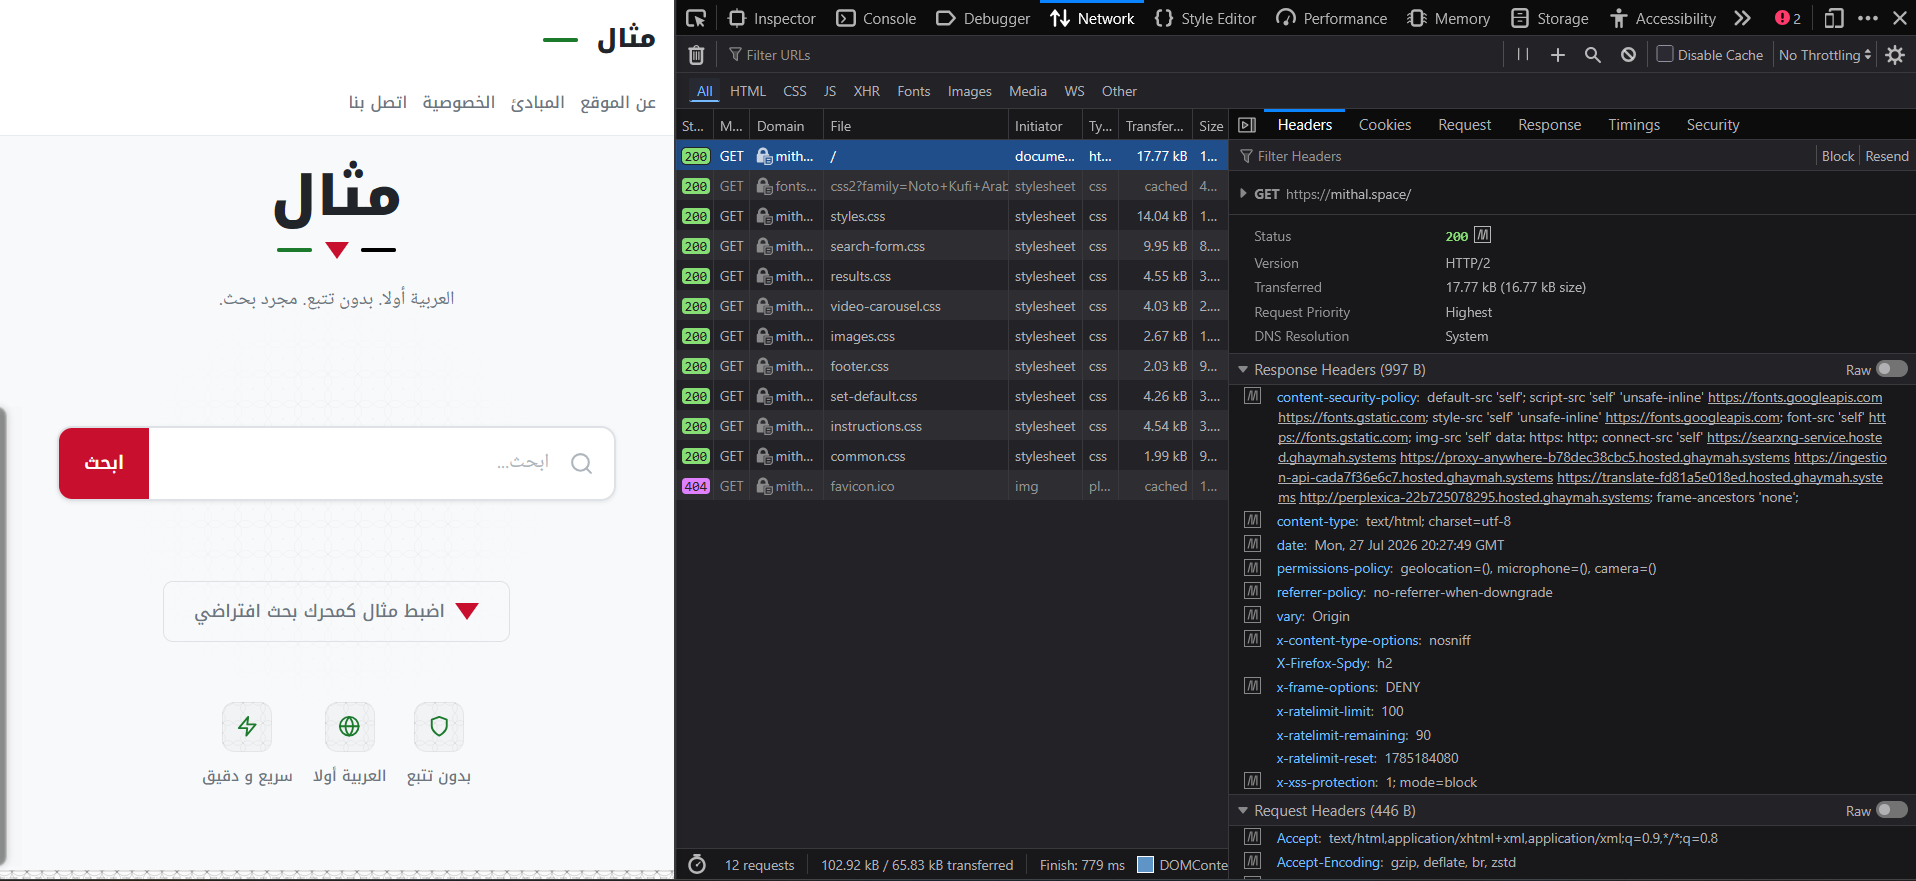Image resolution: width=1916 pixels, height=881 pixels.
Task: Open the اتصل بنا nav link
Action: click(x=378, y=102)
